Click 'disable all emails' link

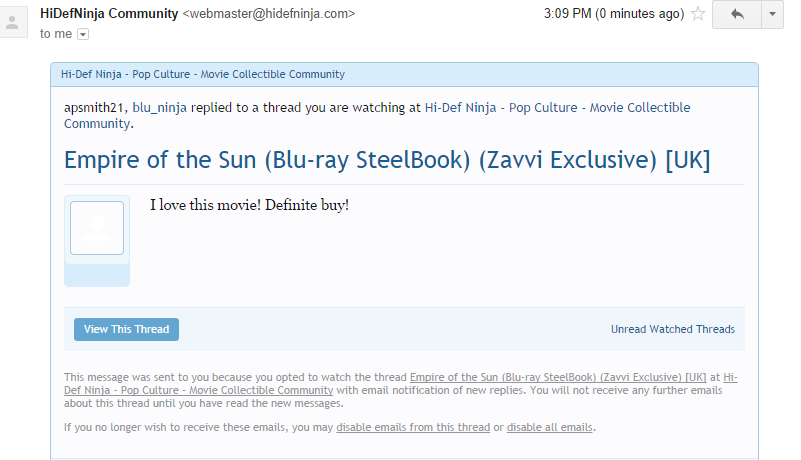click(550, 427)
